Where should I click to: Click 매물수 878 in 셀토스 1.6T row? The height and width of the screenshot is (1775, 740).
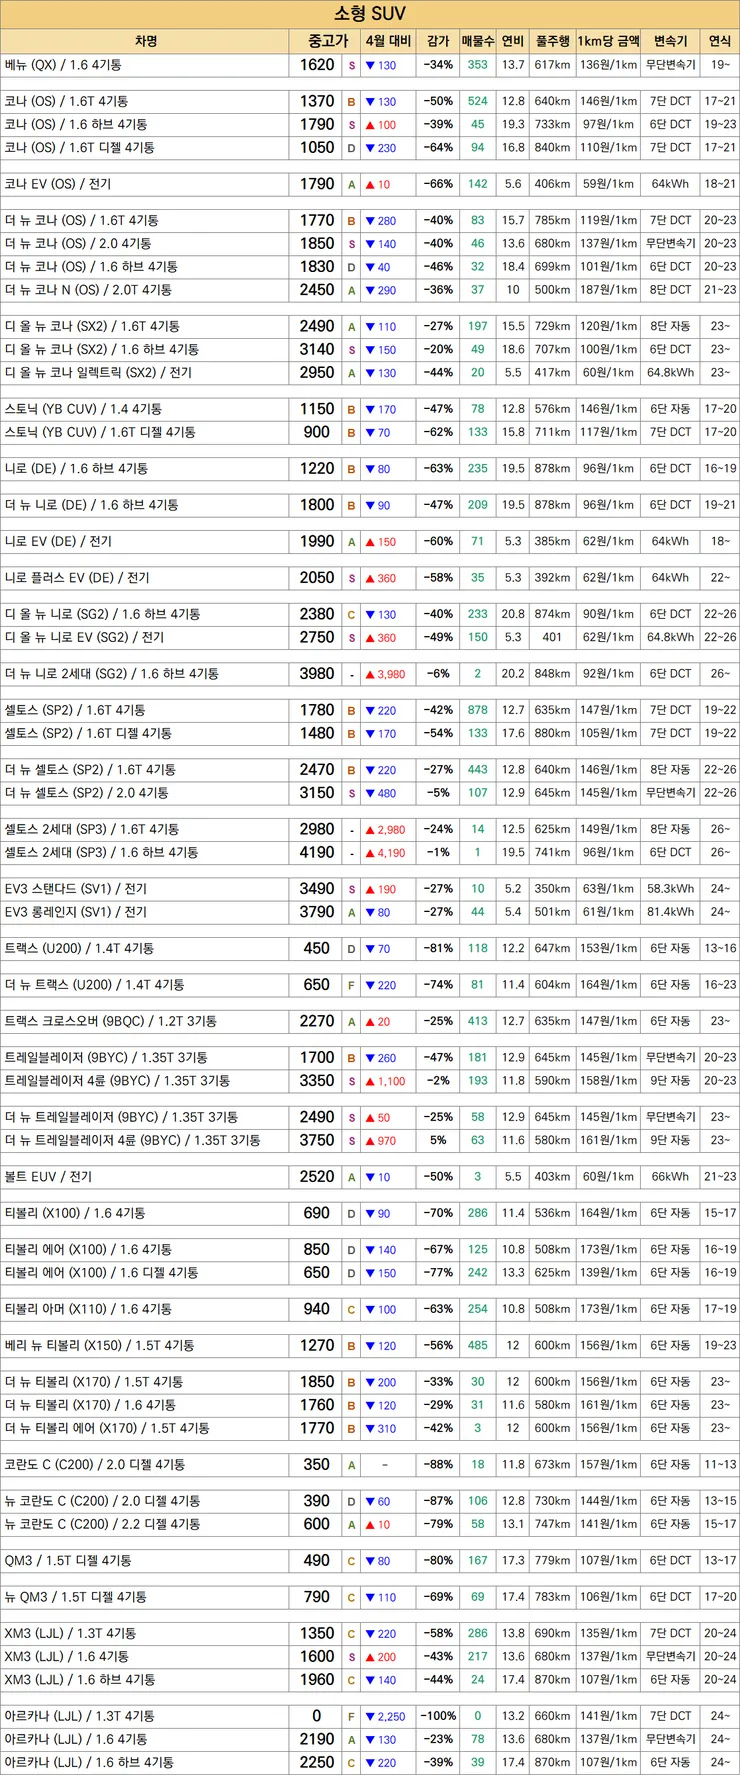(478, 710)
